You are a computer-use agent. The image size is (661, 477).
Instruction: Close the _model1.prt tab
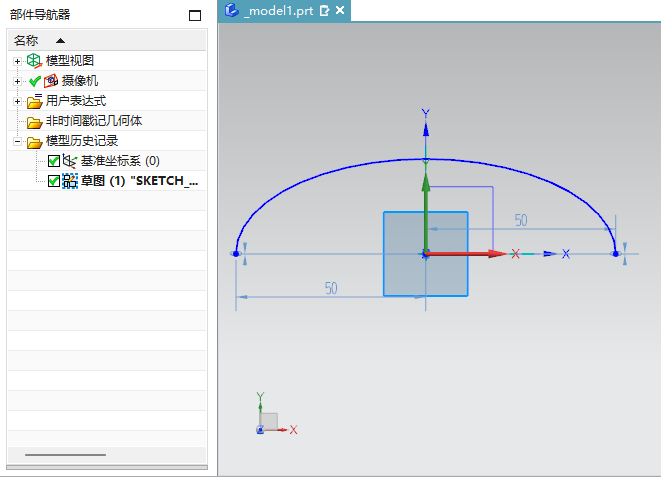coord(340,10)
